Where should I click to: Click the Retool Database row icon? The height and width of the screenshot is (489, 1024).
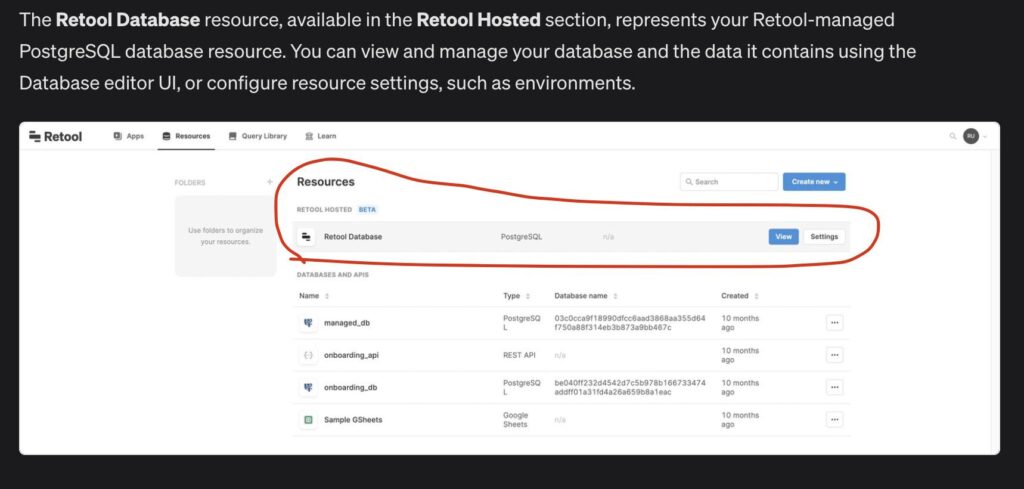(306, 237)
